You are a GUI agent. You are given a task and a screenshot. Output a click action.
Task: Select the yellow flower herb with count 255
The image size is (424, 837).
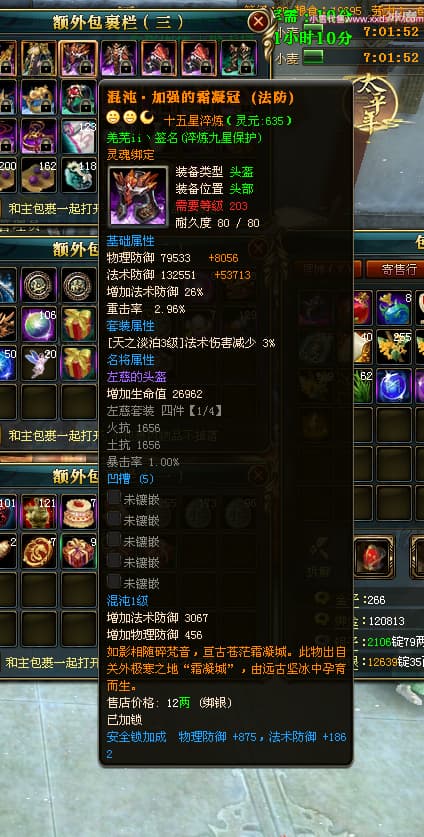click(394, 346)
